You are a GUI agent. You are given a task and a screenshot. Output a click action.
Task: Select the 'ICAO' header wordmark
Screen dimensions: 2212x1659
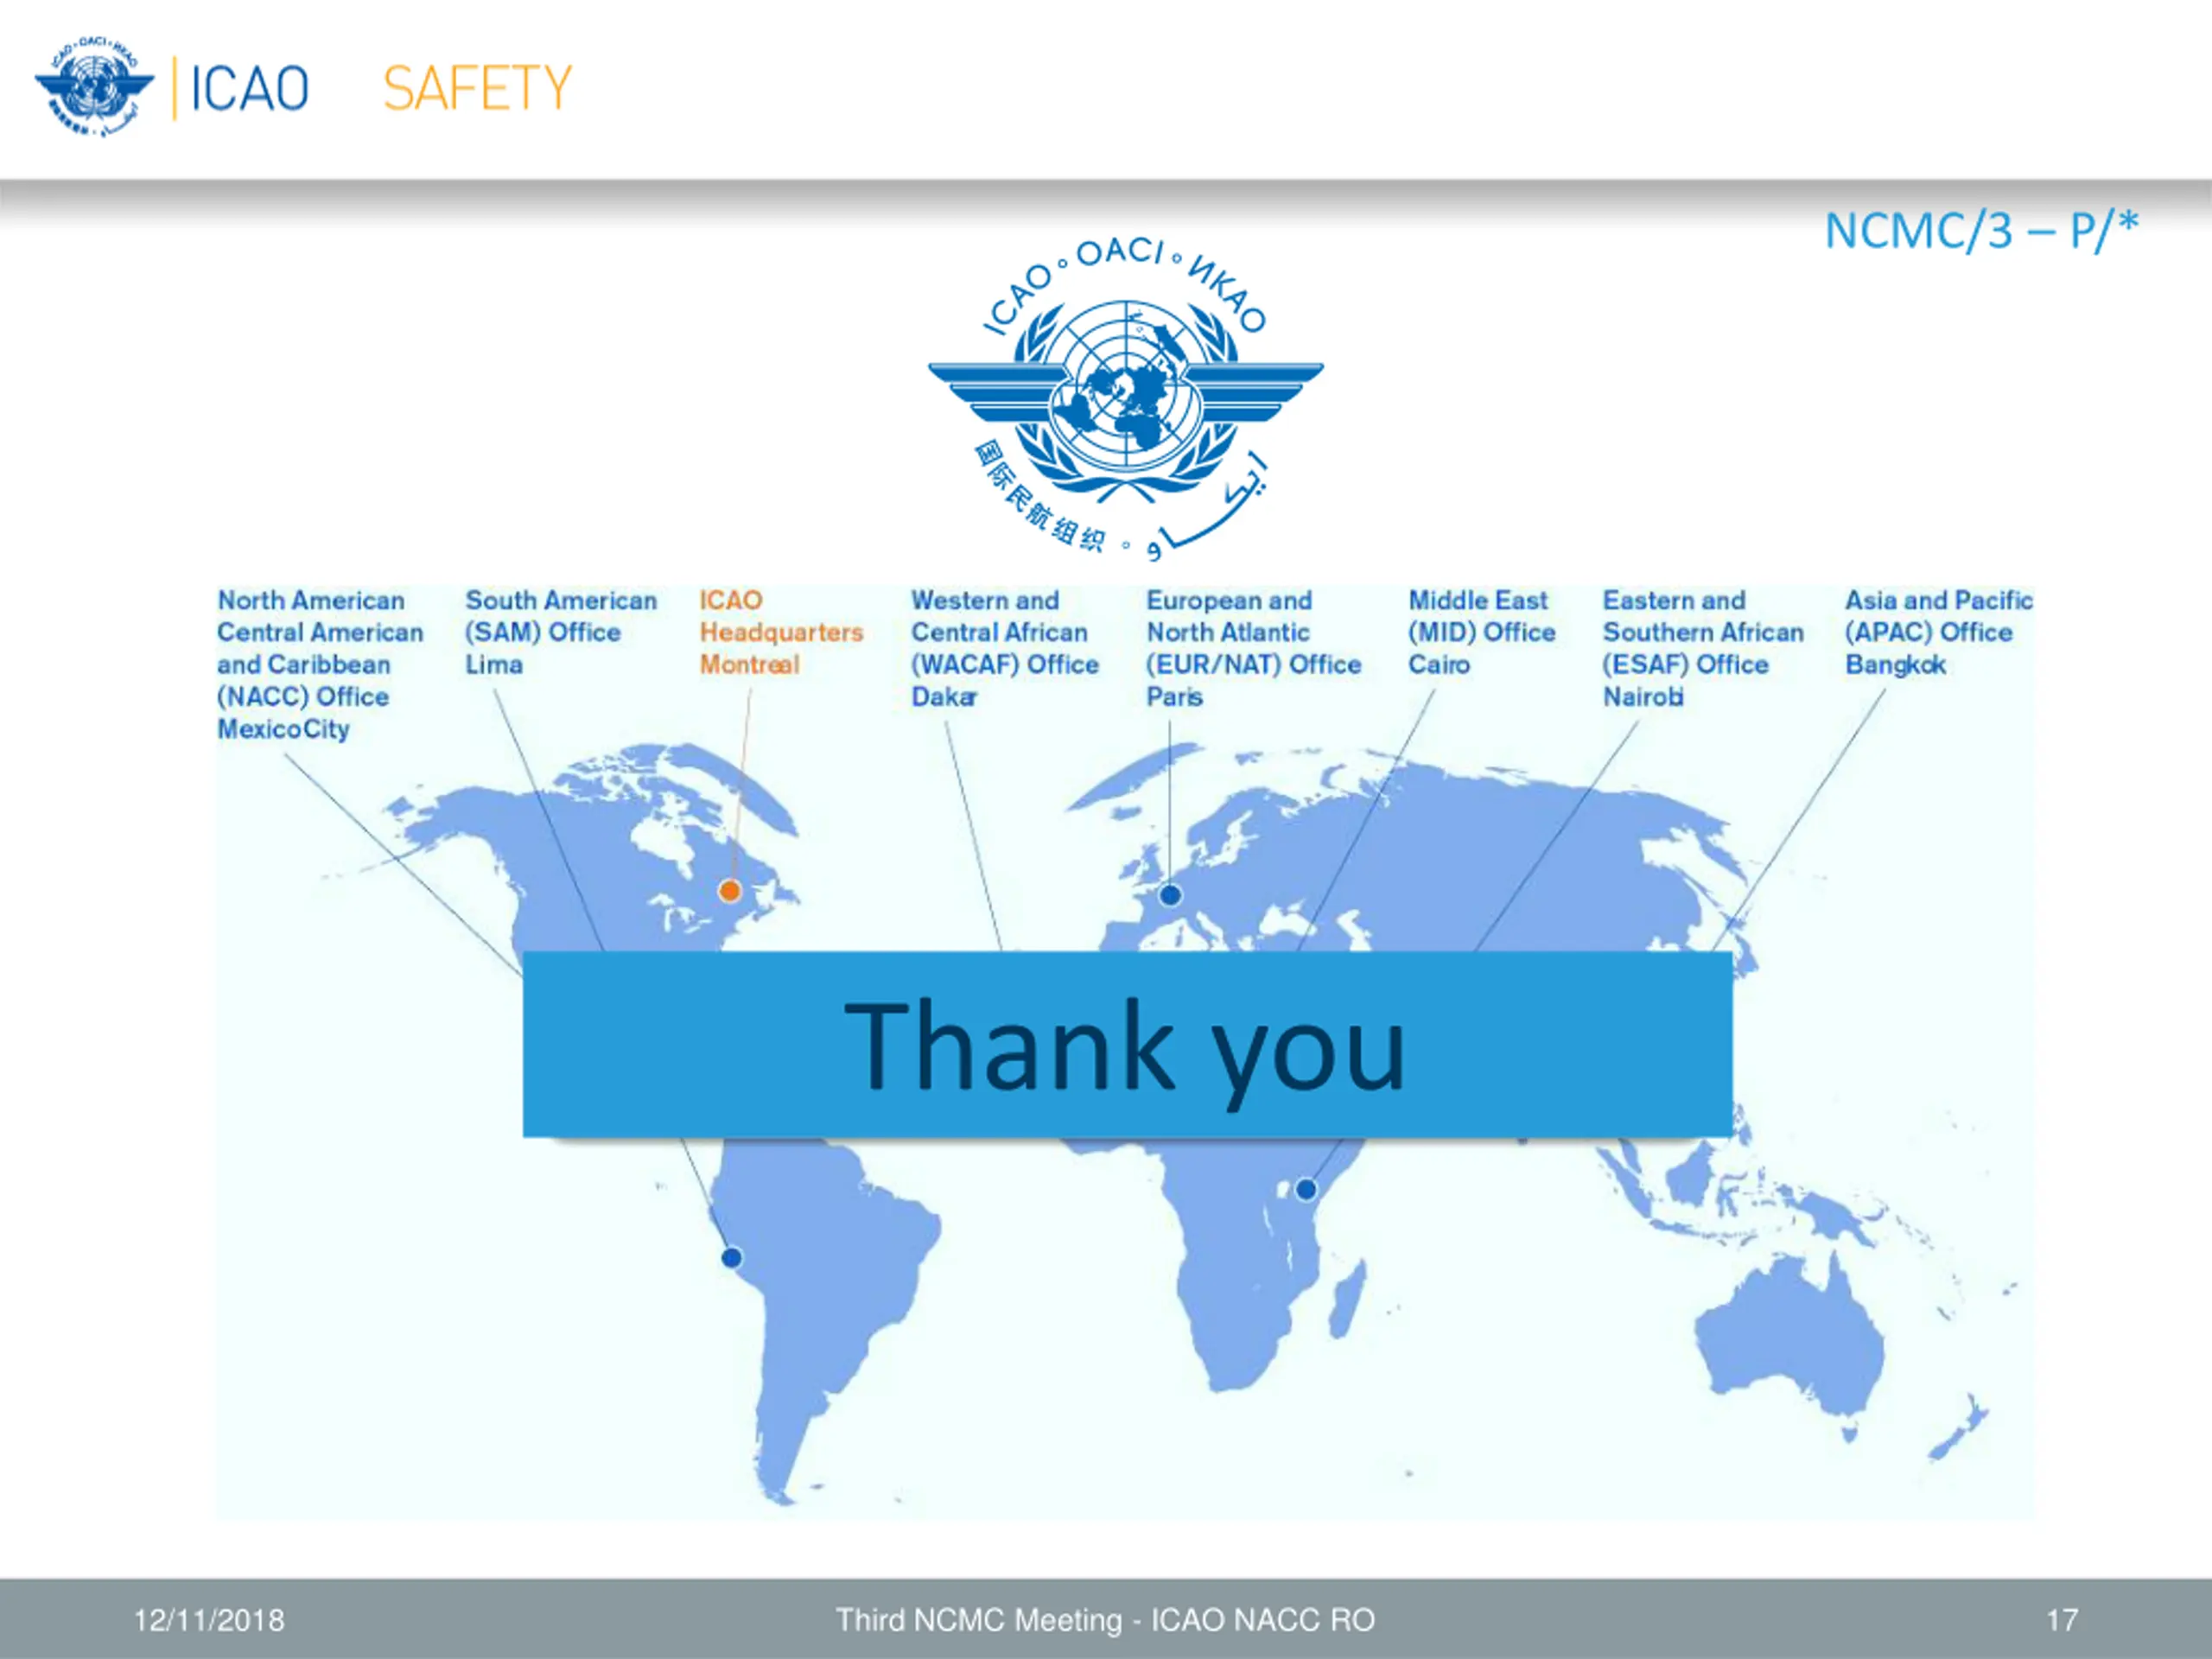pyautogui.click(x=249, y=88)
